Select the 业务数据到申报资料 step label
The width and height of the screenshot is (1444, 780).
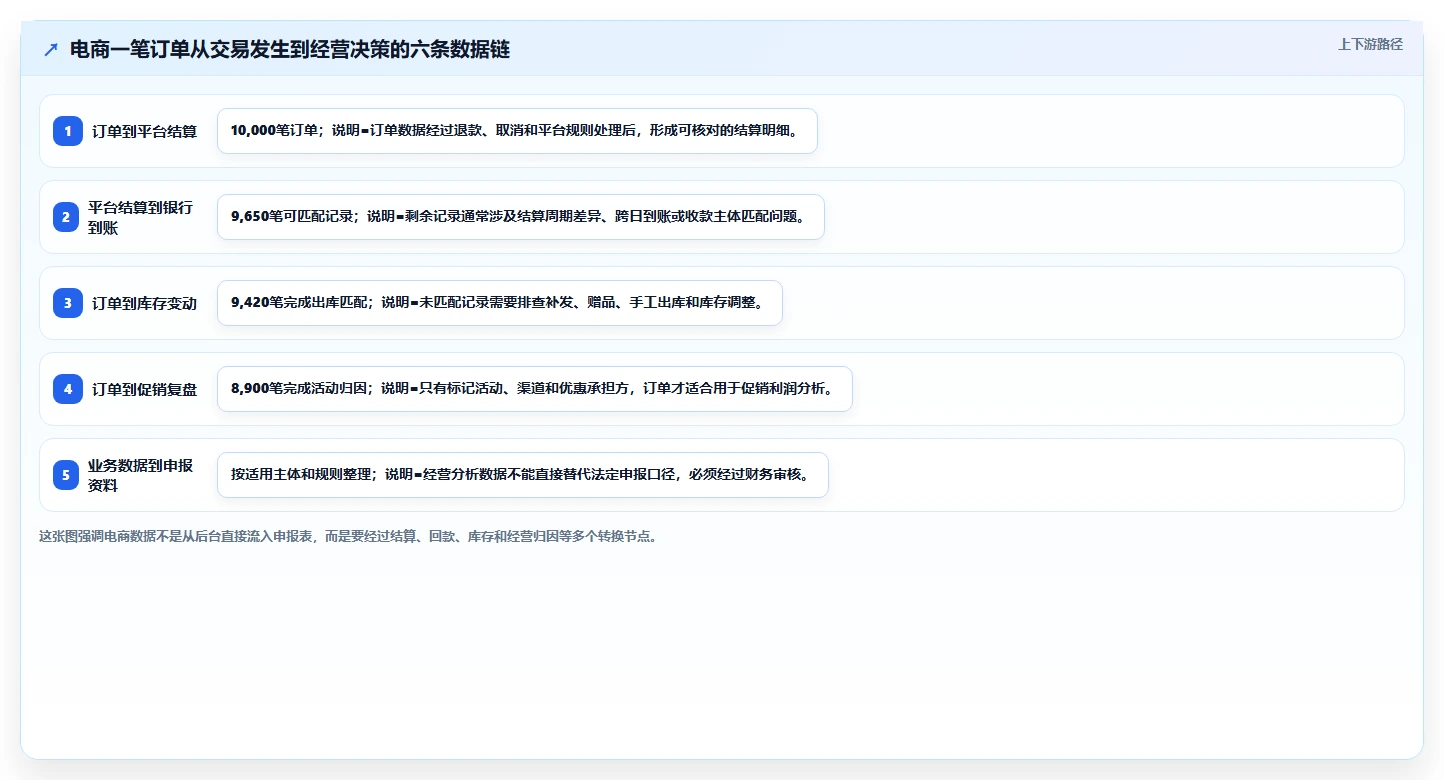point(141,475)
